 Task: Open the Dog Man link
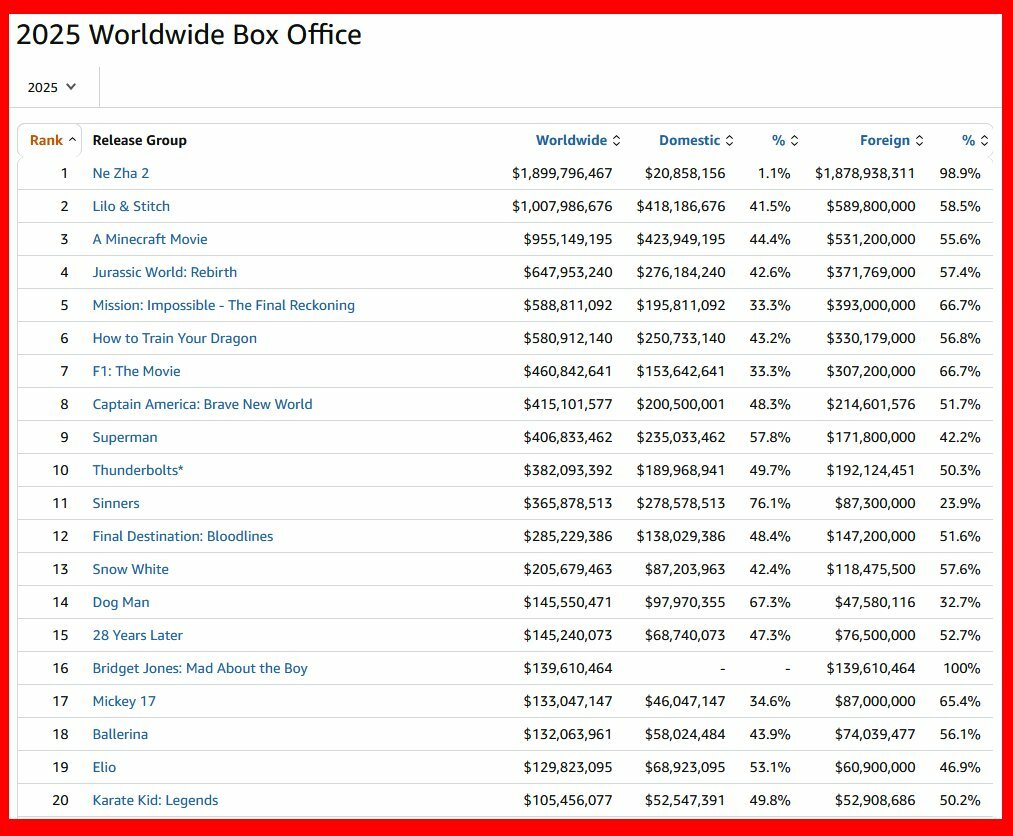tap(121, 602)
